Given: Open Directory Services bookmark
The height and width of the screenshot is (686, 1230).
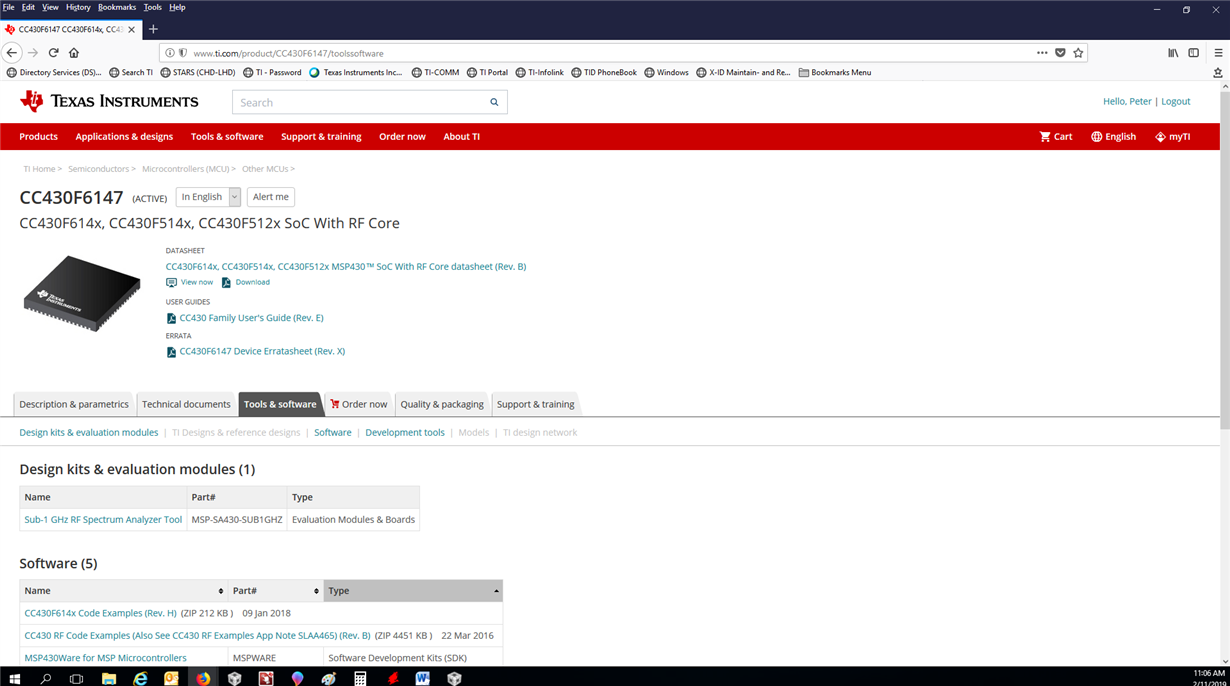Looking at the screenshot, I should [x=54, y=72].
